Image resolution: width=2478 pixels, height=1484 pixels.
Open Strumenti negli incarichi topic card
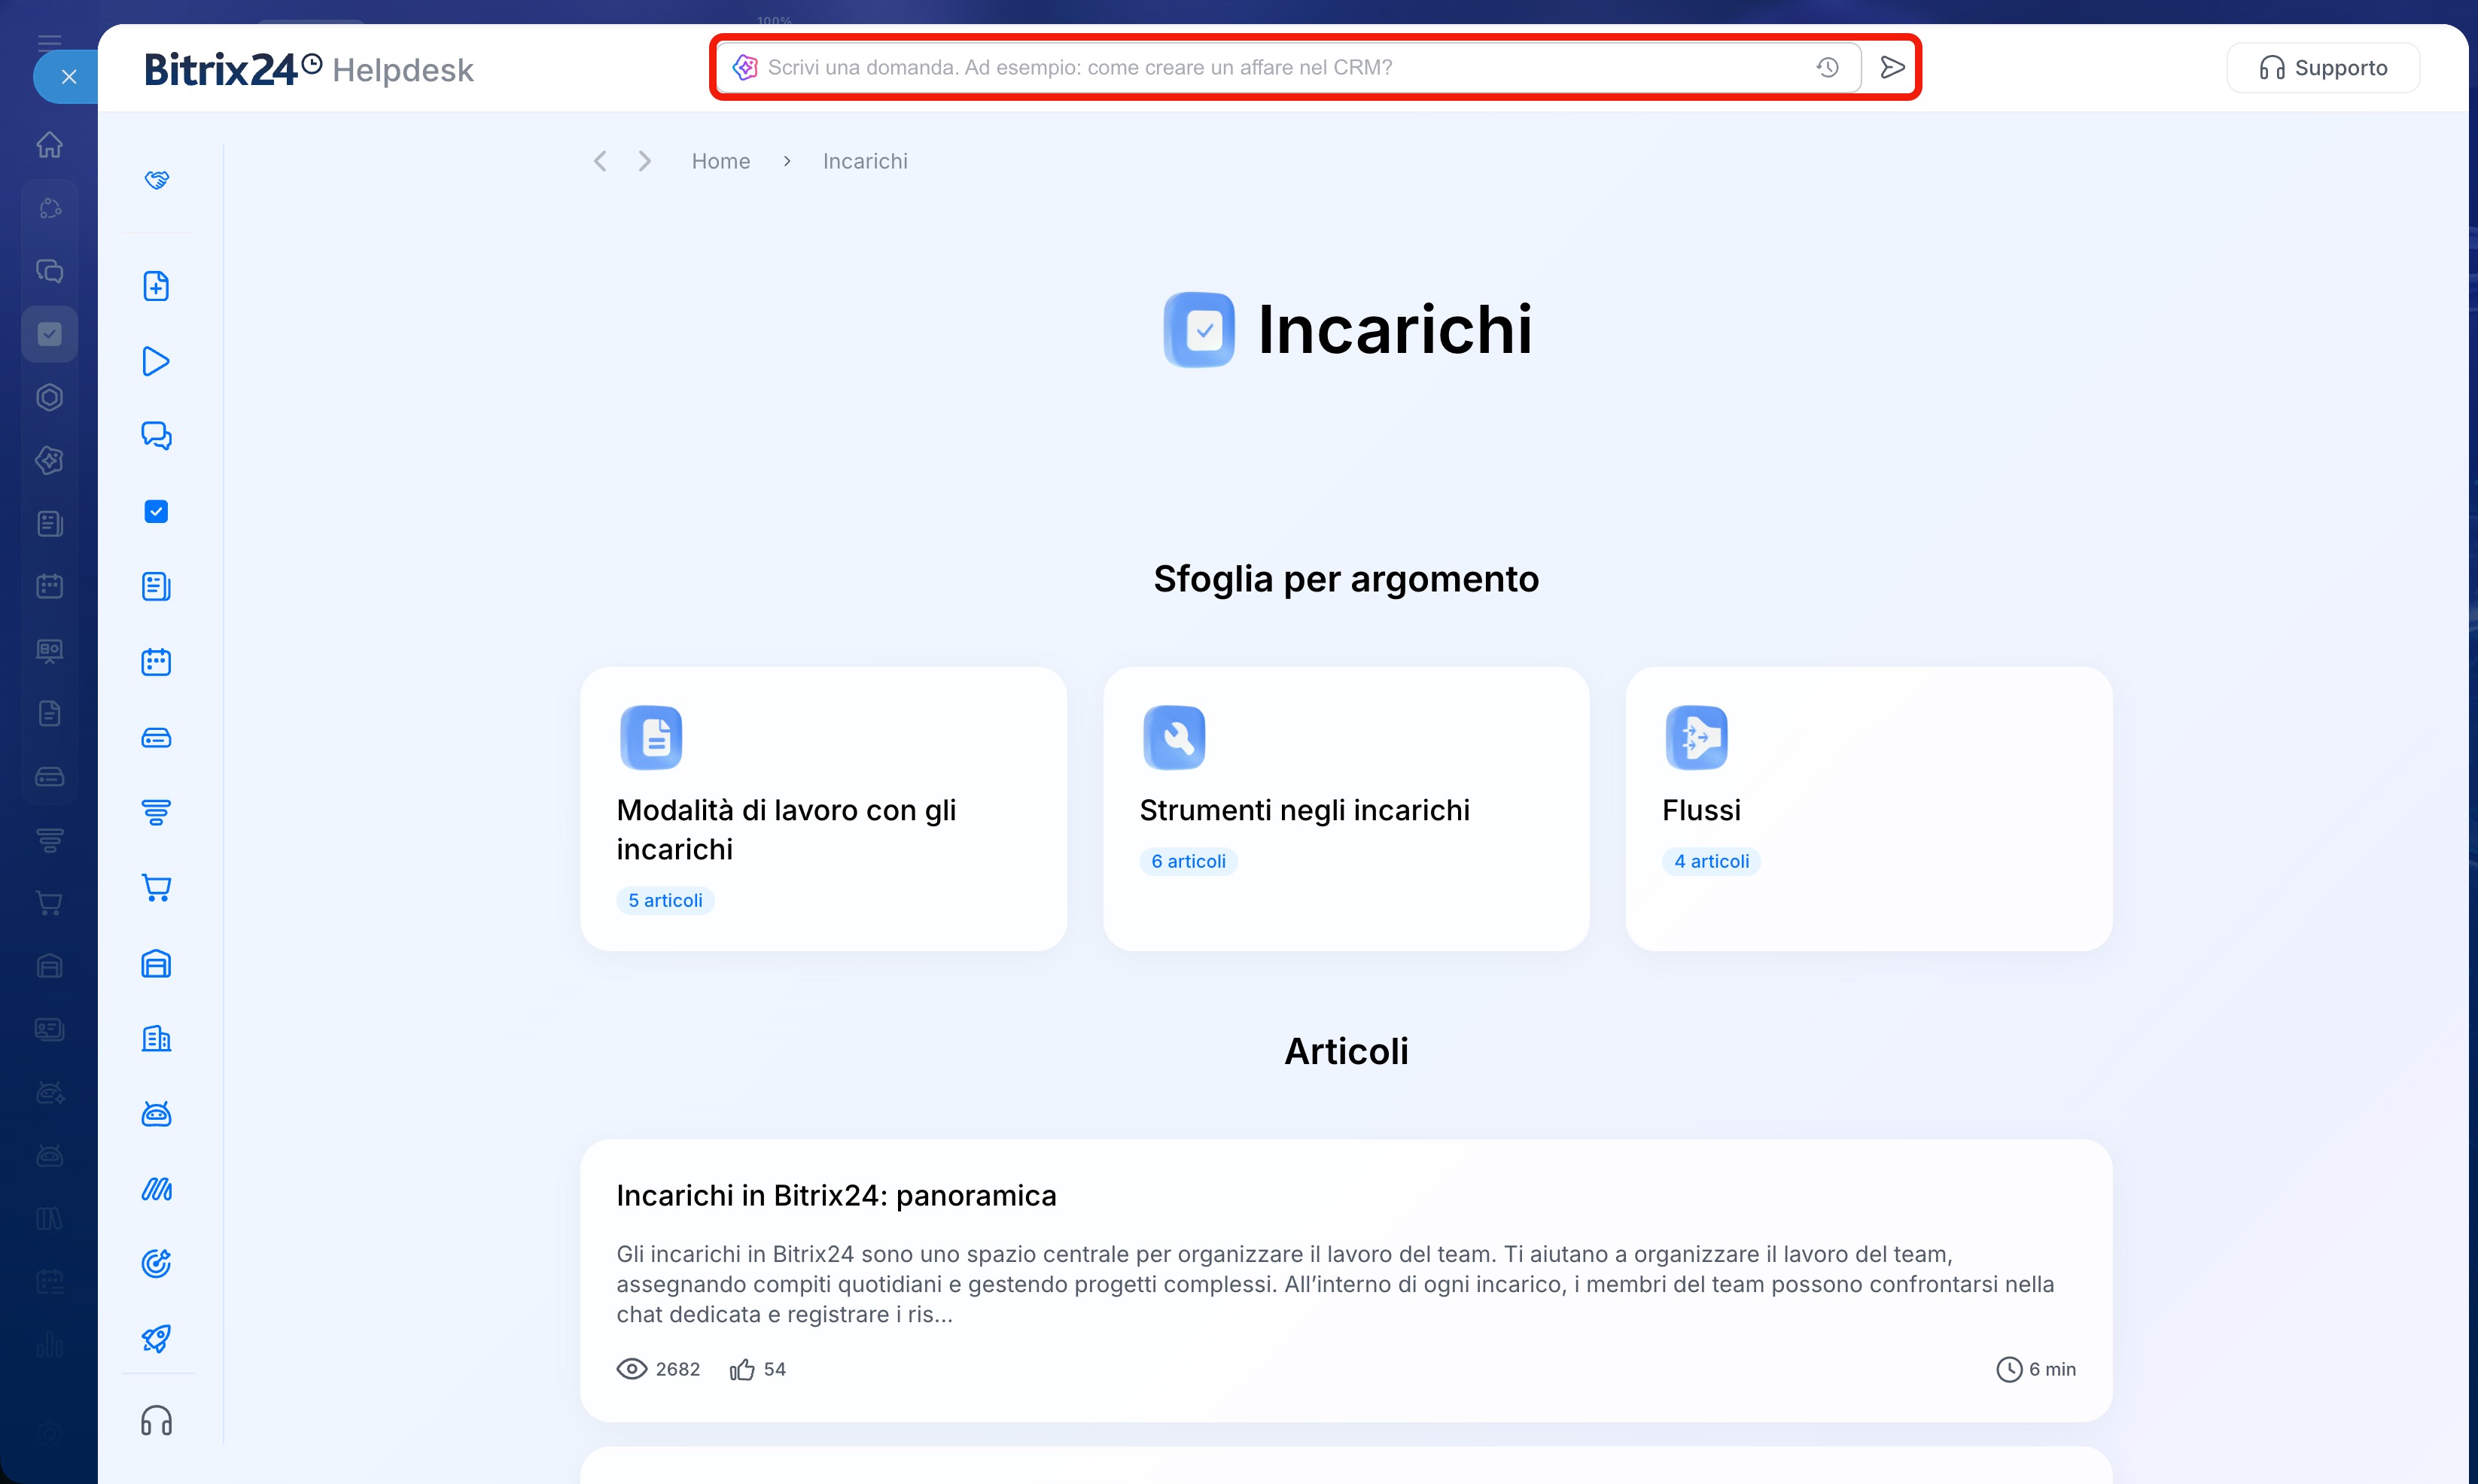click(1346, 809)
